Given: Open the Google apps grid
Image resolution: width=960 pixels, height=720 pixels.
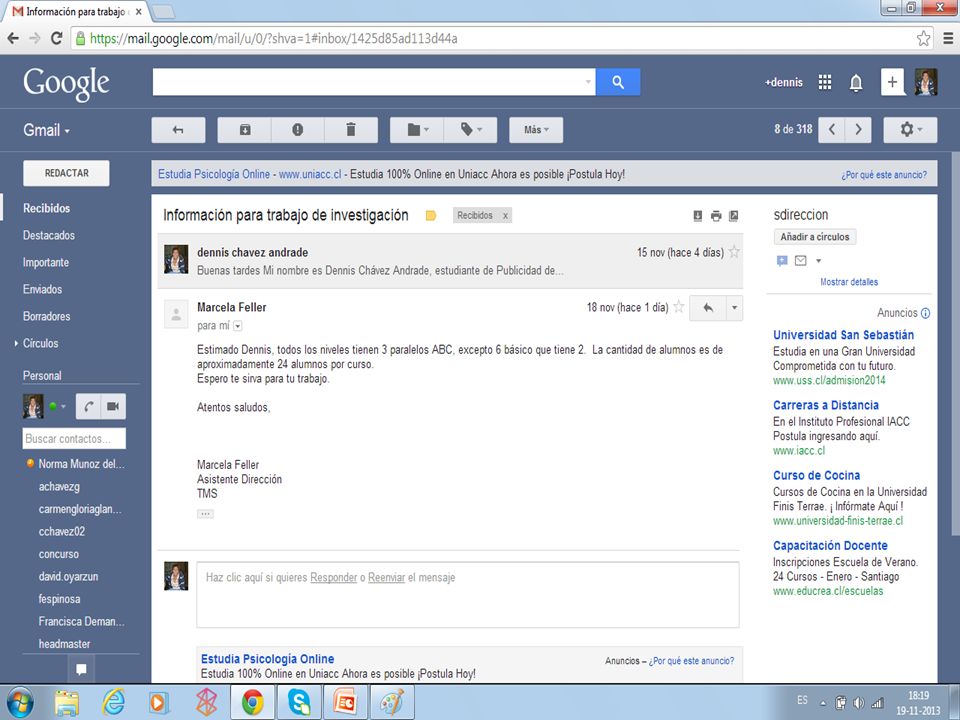Looking at the screenshot, I should coord(825,82).
